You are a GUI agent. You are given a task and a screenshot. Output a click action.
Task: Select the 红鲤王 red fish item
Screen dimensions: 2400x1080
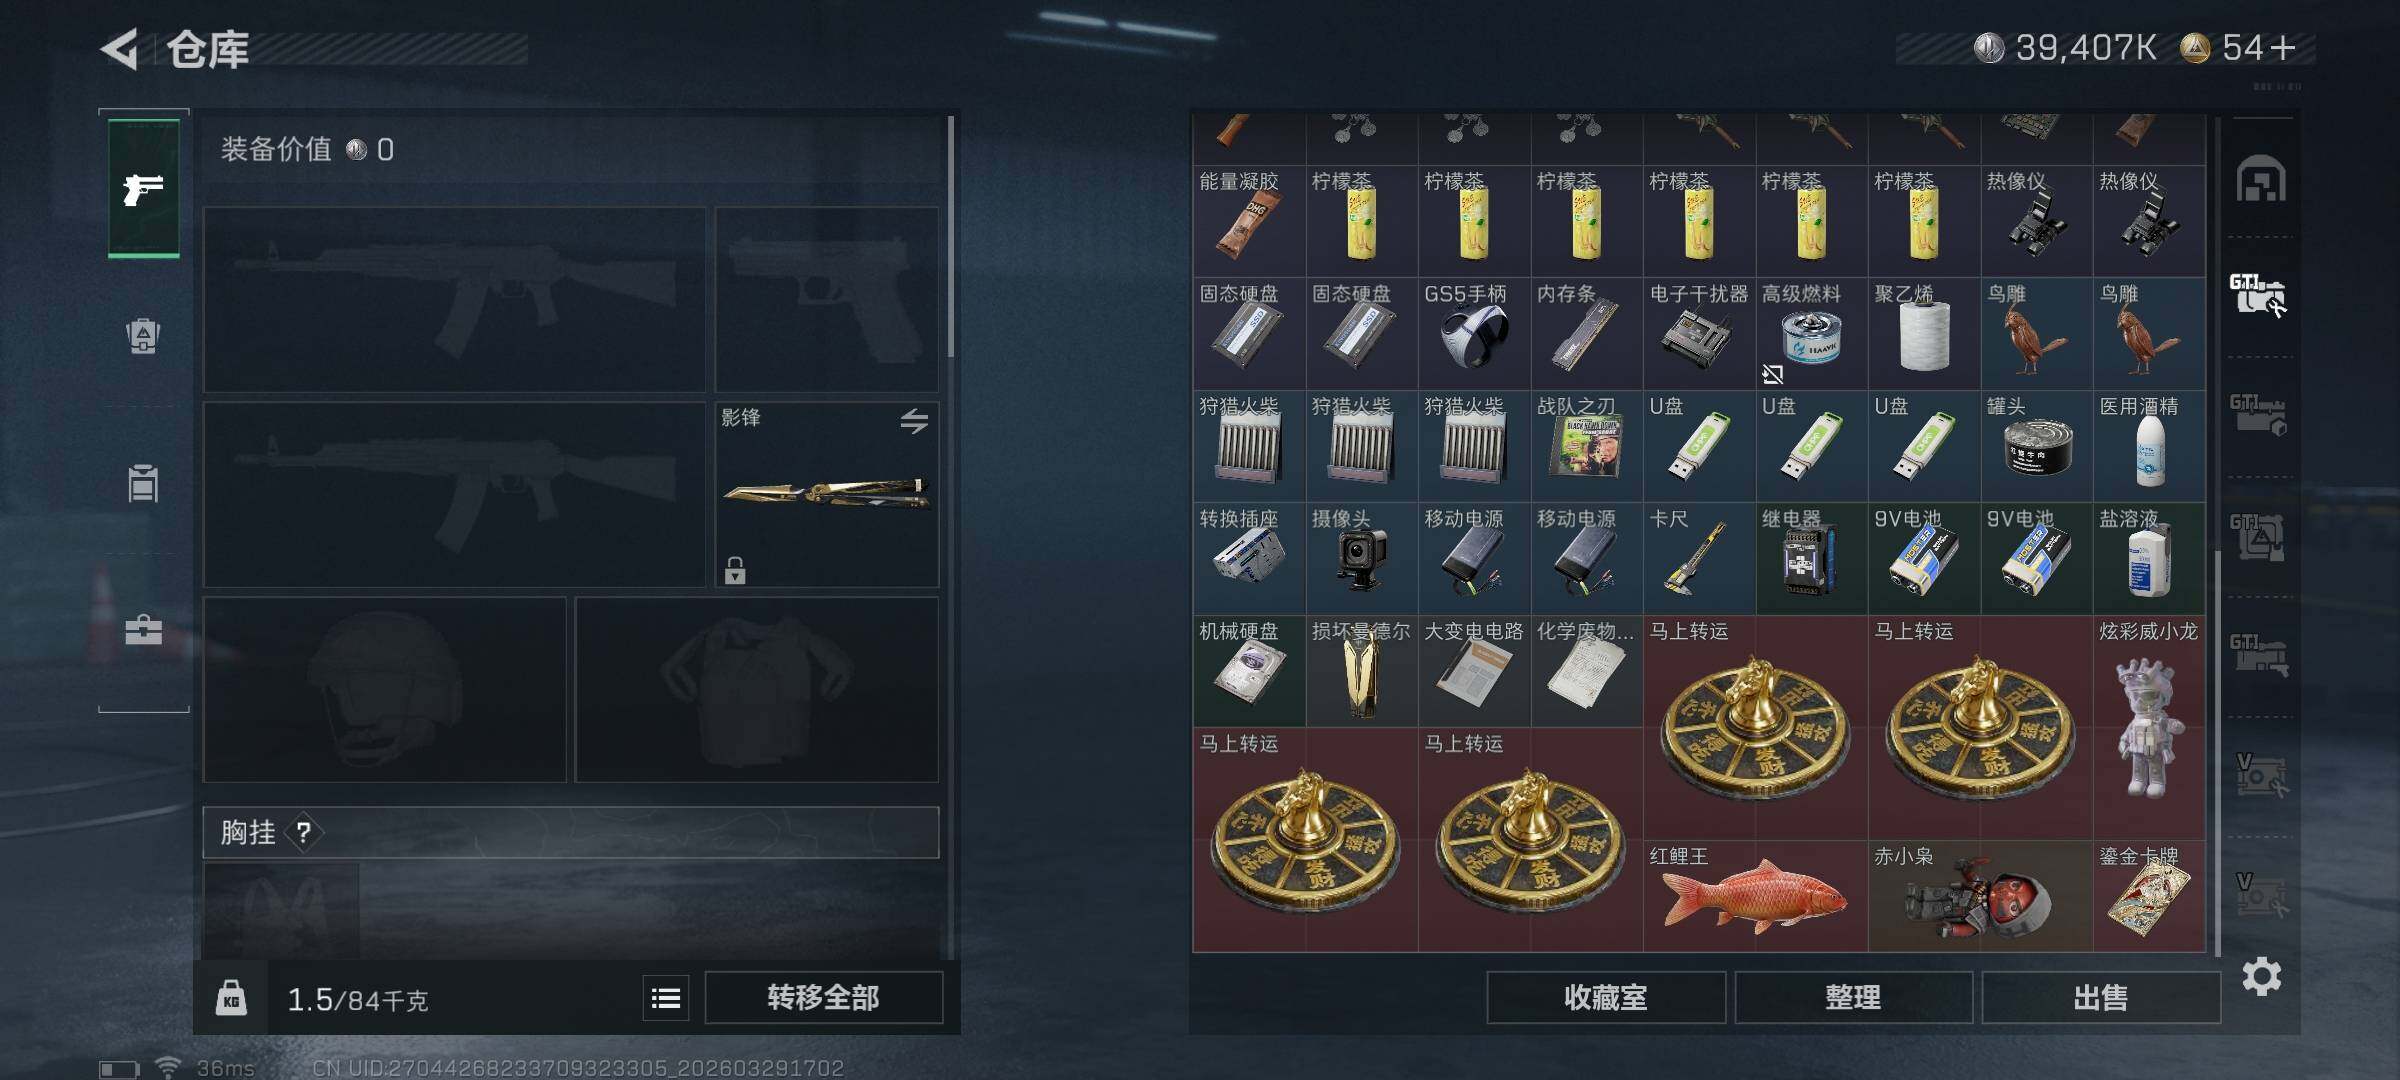pos(1755,896)
